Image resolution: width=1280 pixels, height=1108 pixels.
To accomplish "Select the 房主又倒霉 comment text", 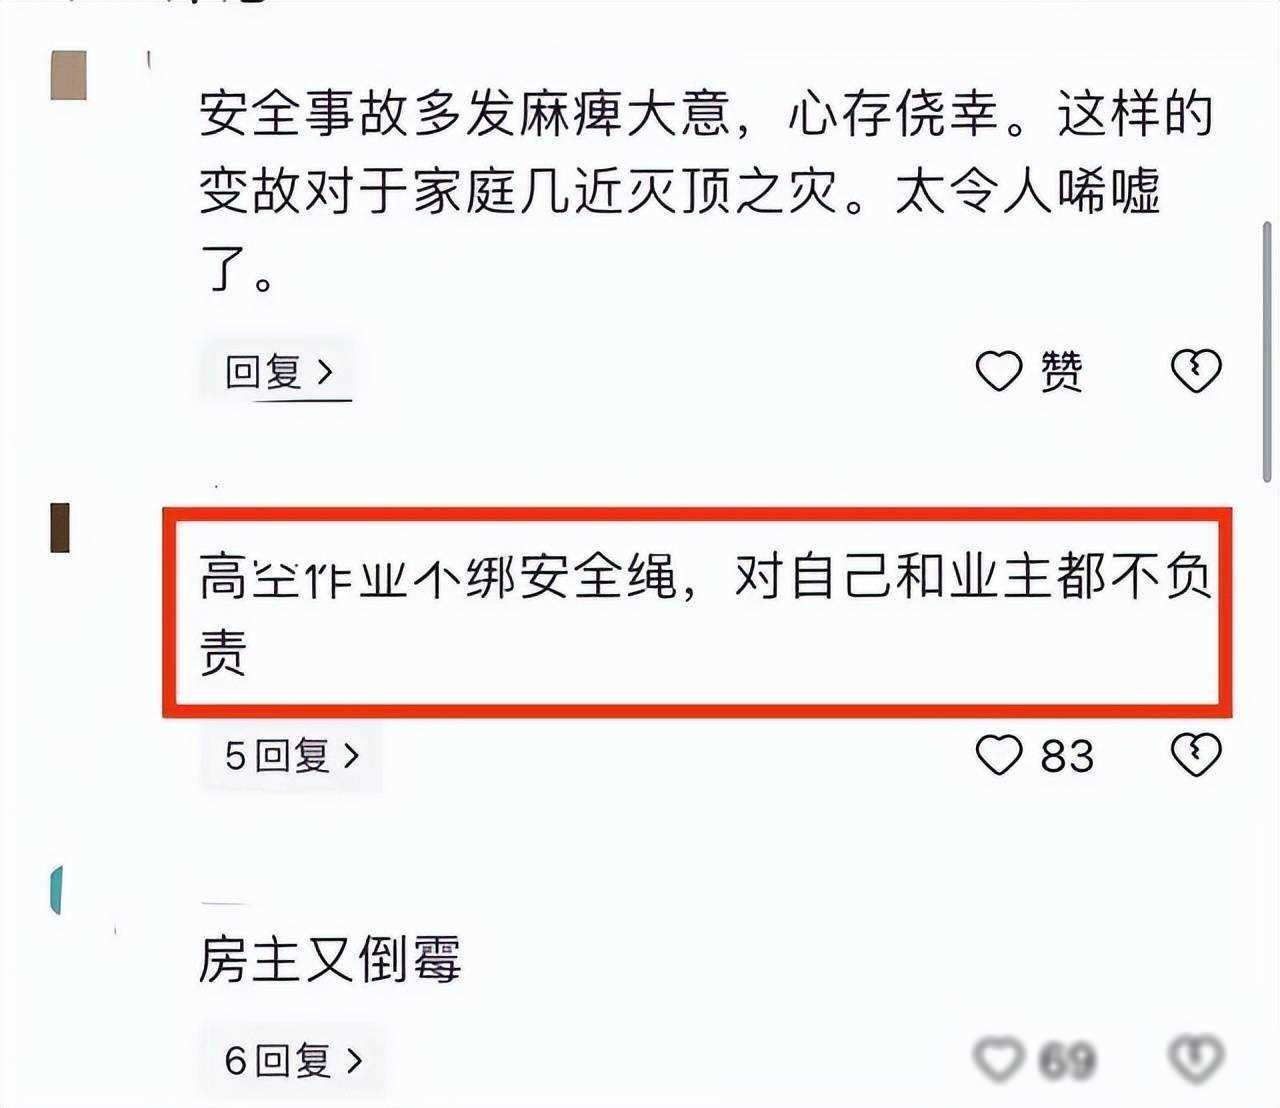I will click(x=330, y=960).
